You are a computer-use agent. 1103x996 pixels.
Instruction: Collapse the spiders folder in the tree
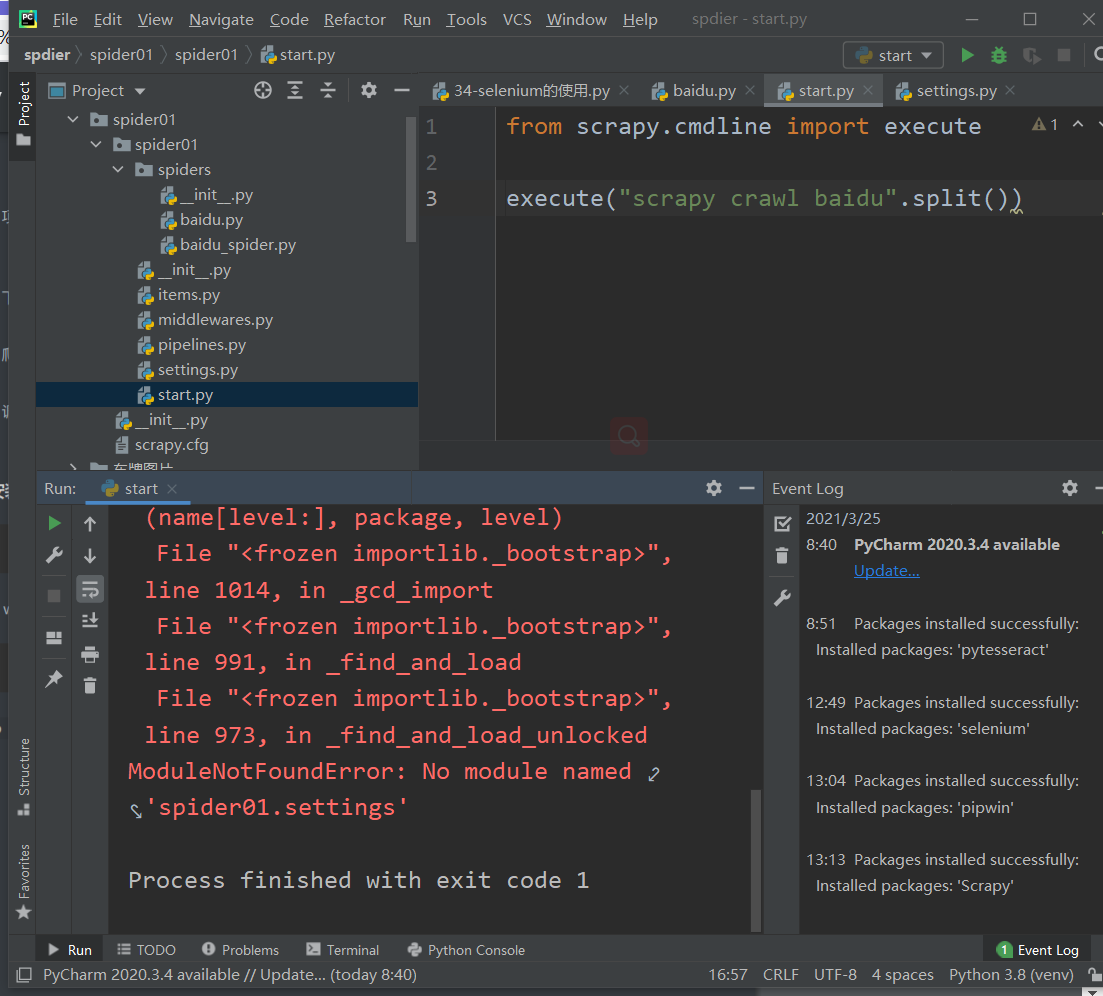click(118, 170)
